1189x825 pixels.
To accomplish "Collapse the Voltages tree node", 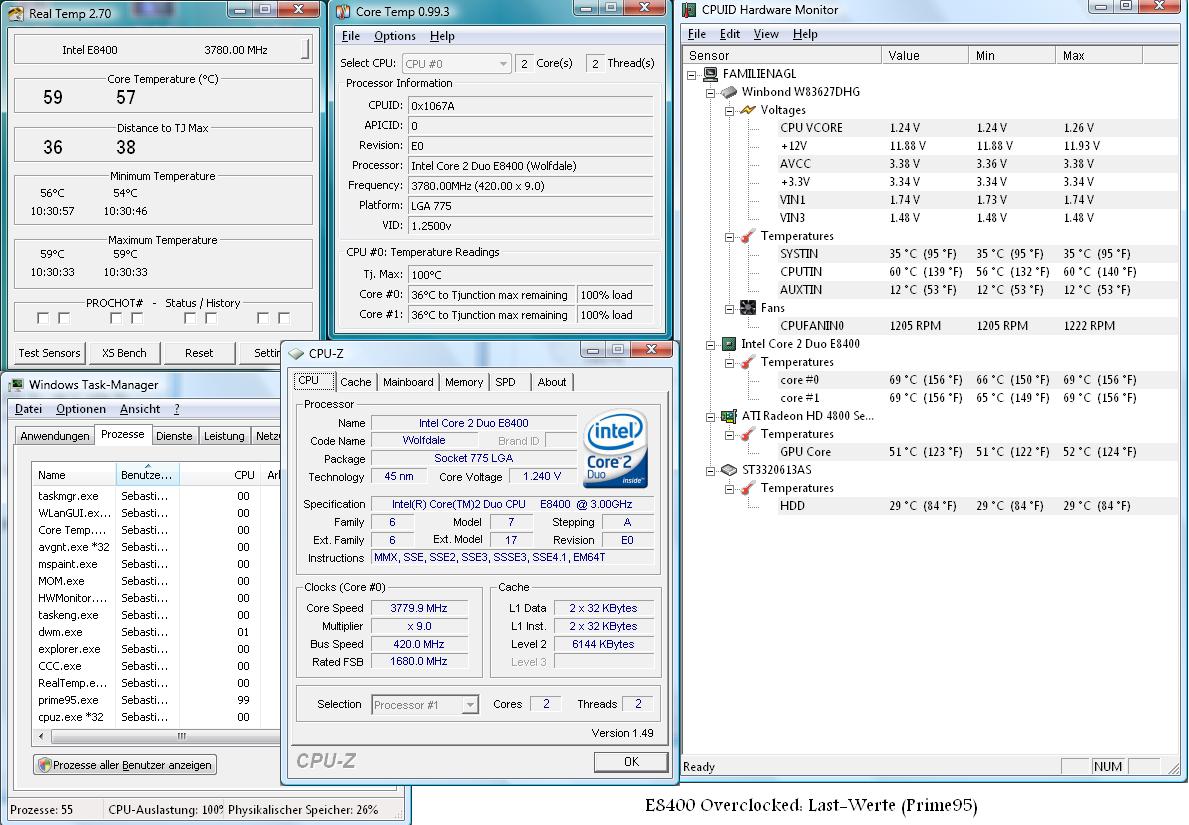I will point(729,111).
